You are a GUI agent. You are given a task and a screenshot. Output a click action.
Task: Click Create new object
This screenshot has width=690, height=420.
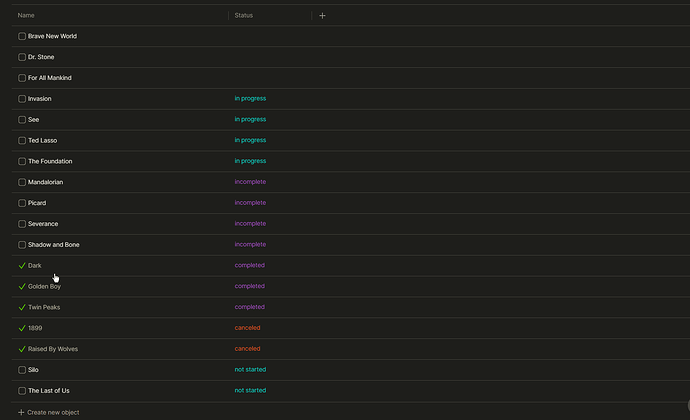point(49,413)
